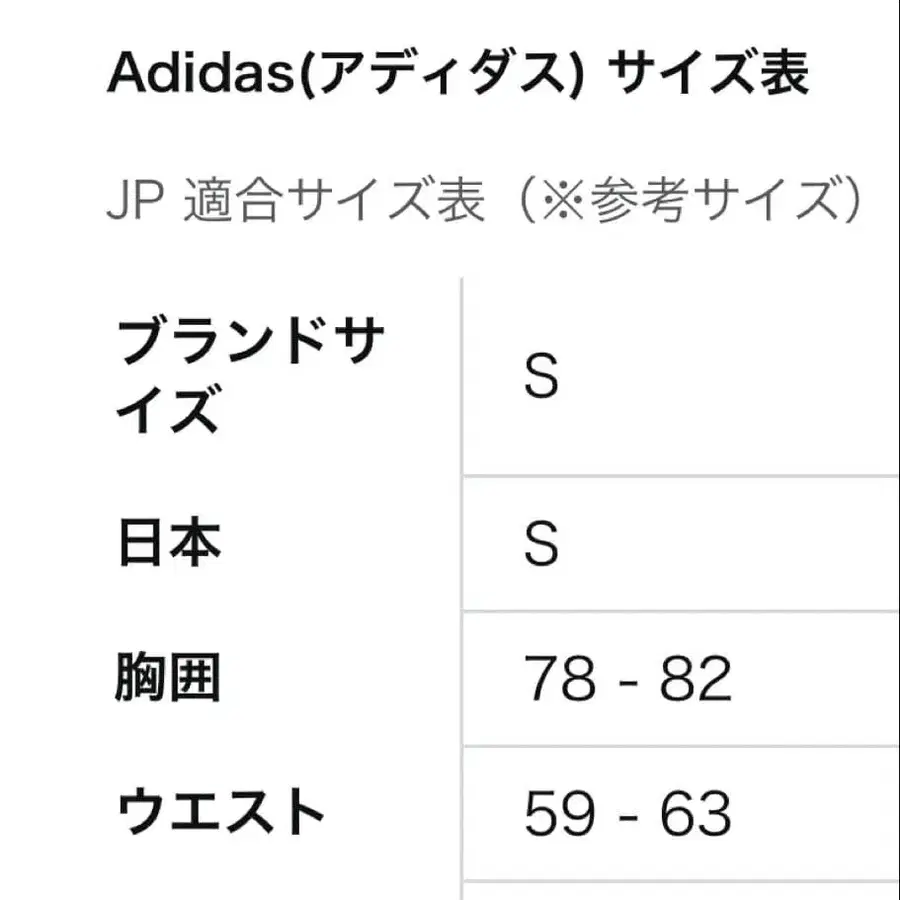Click the number 59 in ウエスト row
Viewport: 900px width, 900px height.
point(558,813)
